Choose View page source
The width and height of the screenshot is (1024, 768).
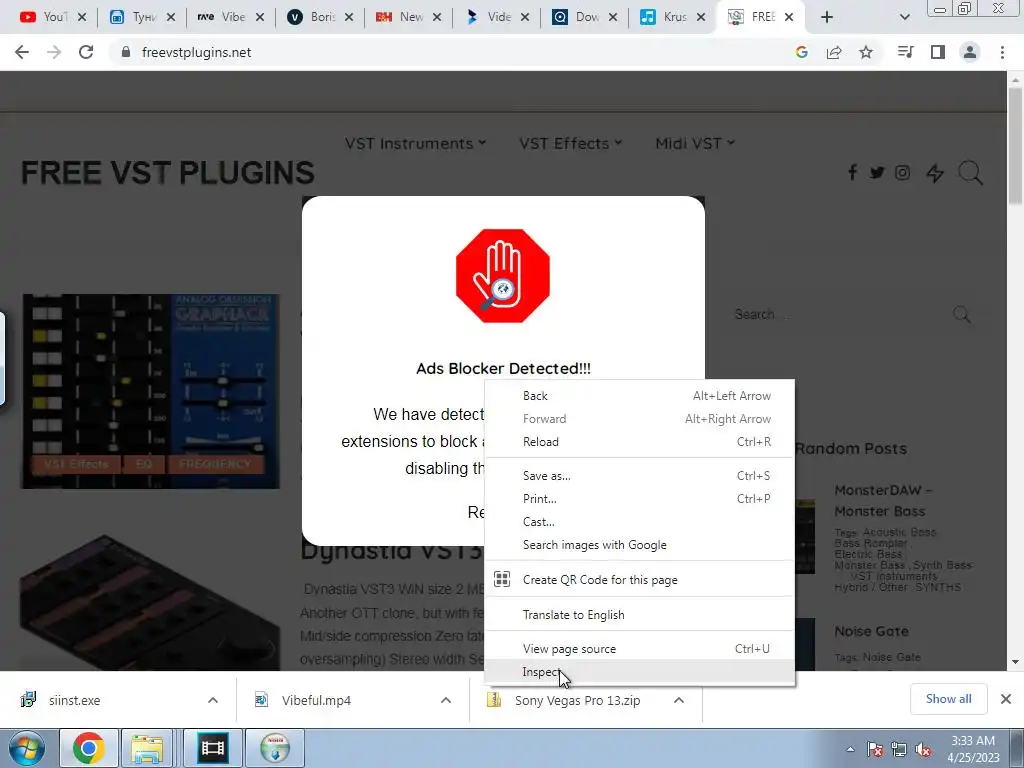click(639, 648)
